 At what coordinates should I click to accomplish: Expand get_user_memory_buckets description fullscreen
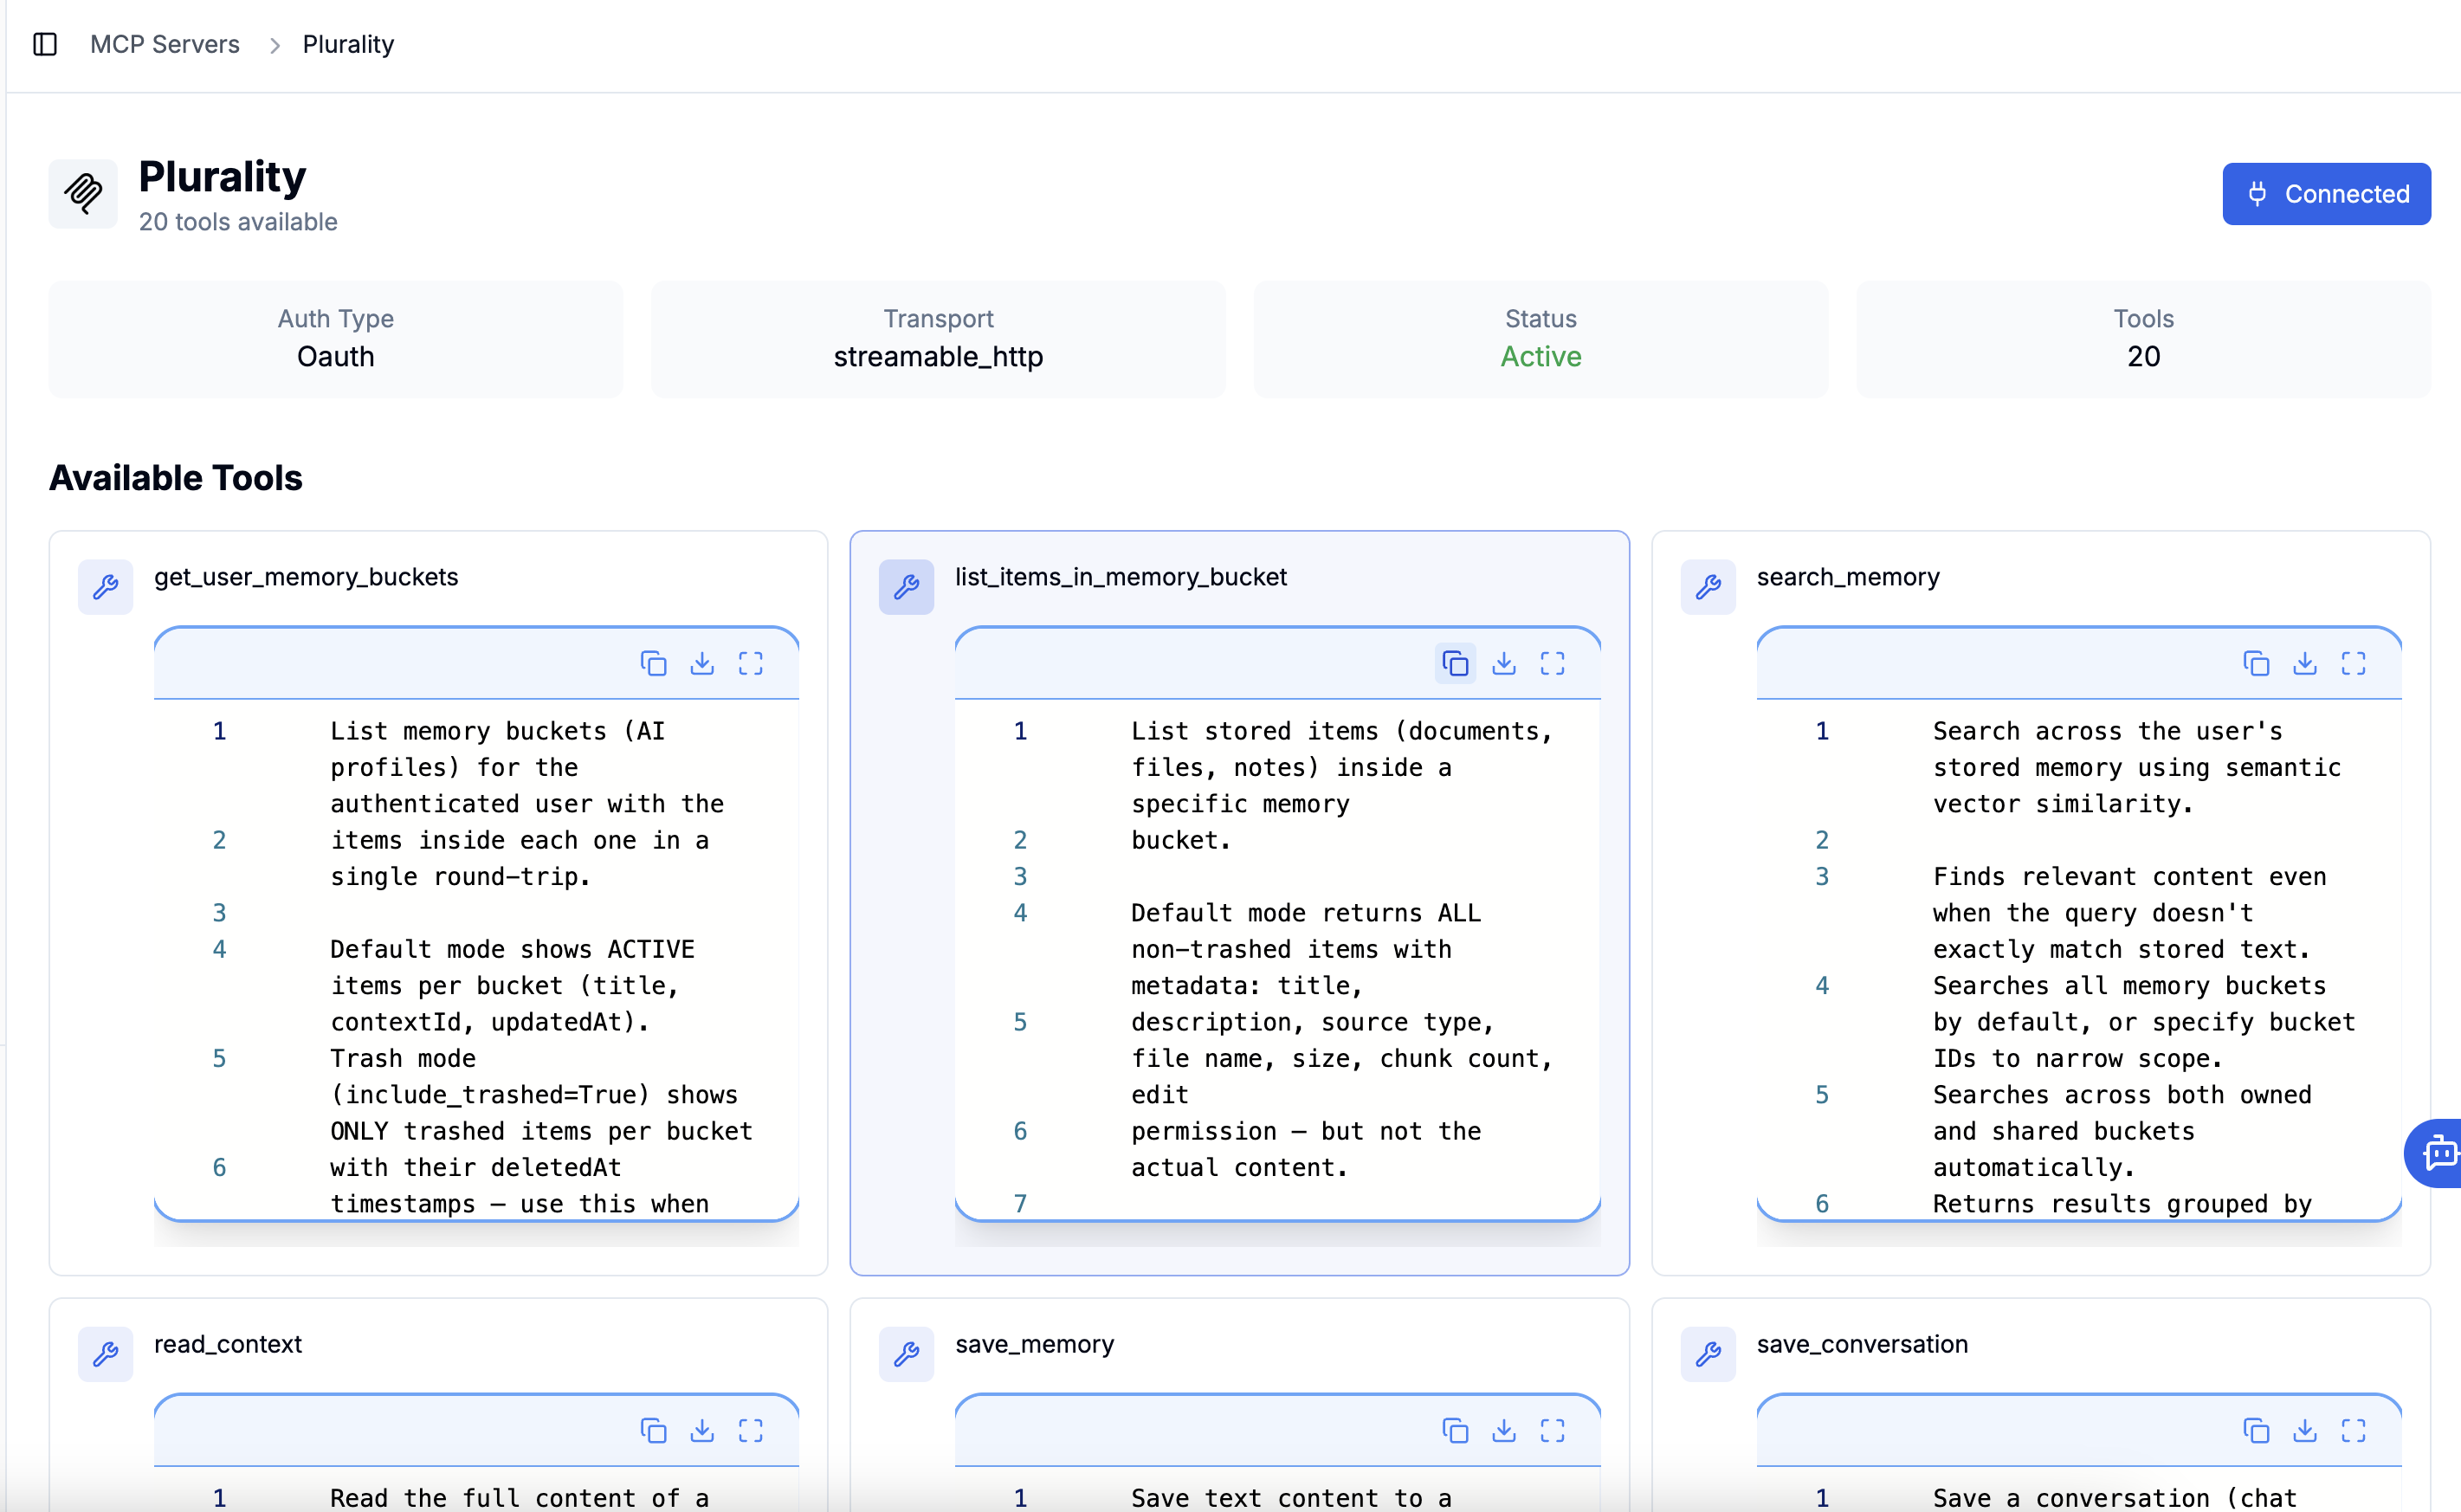(x=751, y=663)
